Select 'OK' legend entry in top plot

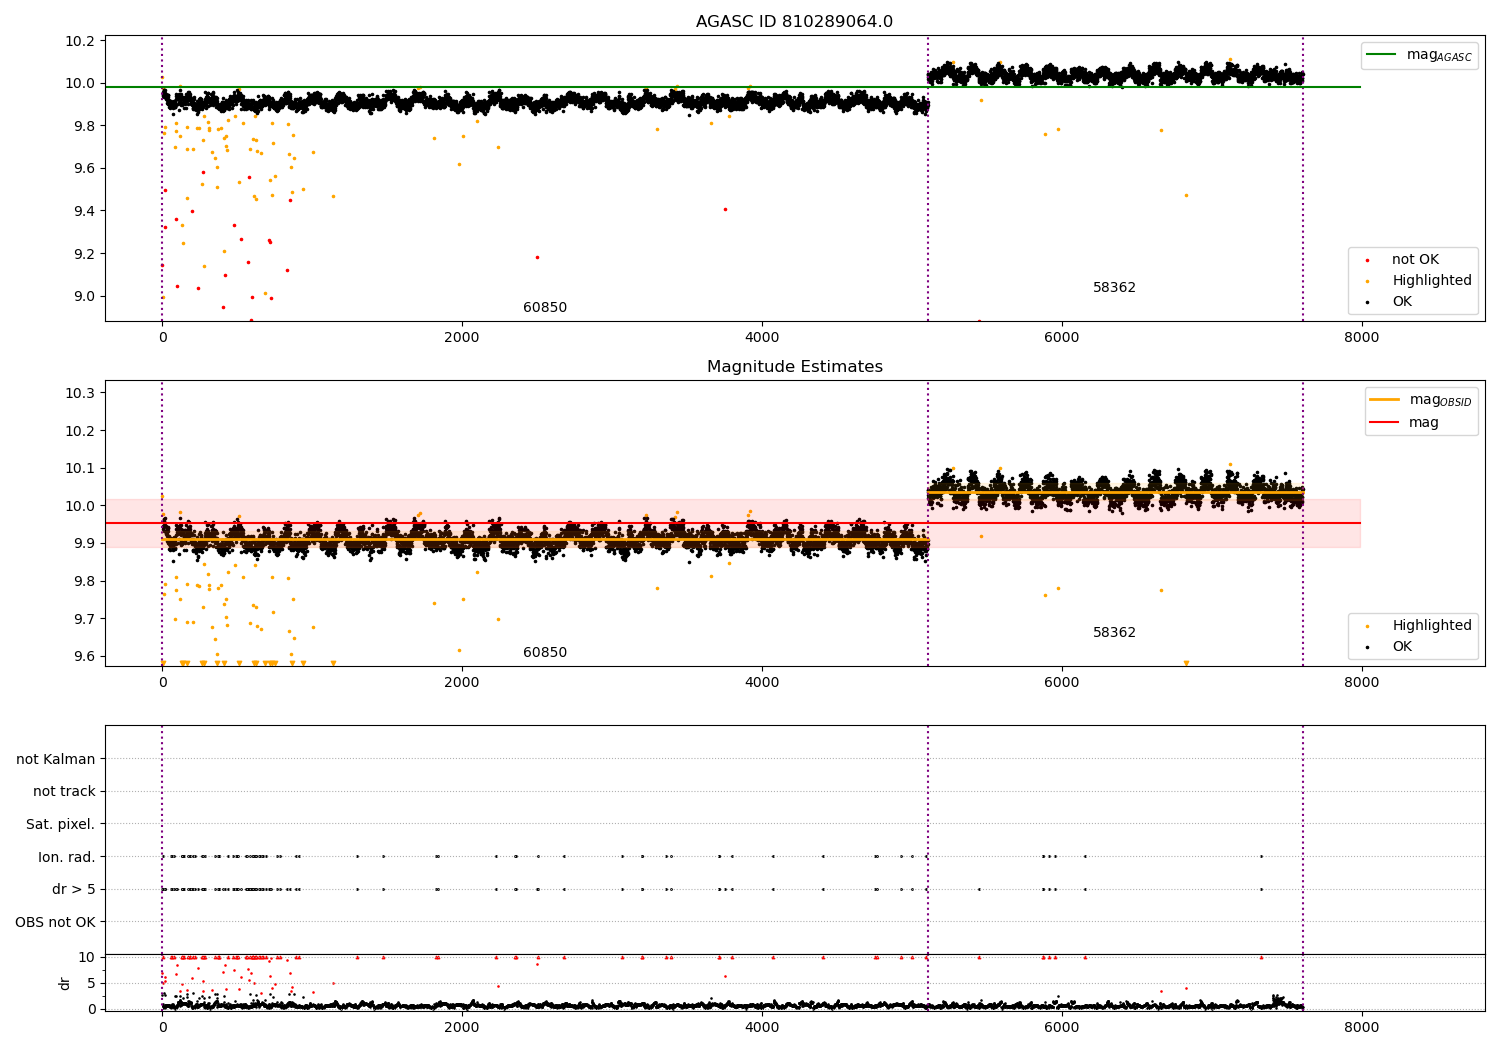[1402, 302]
